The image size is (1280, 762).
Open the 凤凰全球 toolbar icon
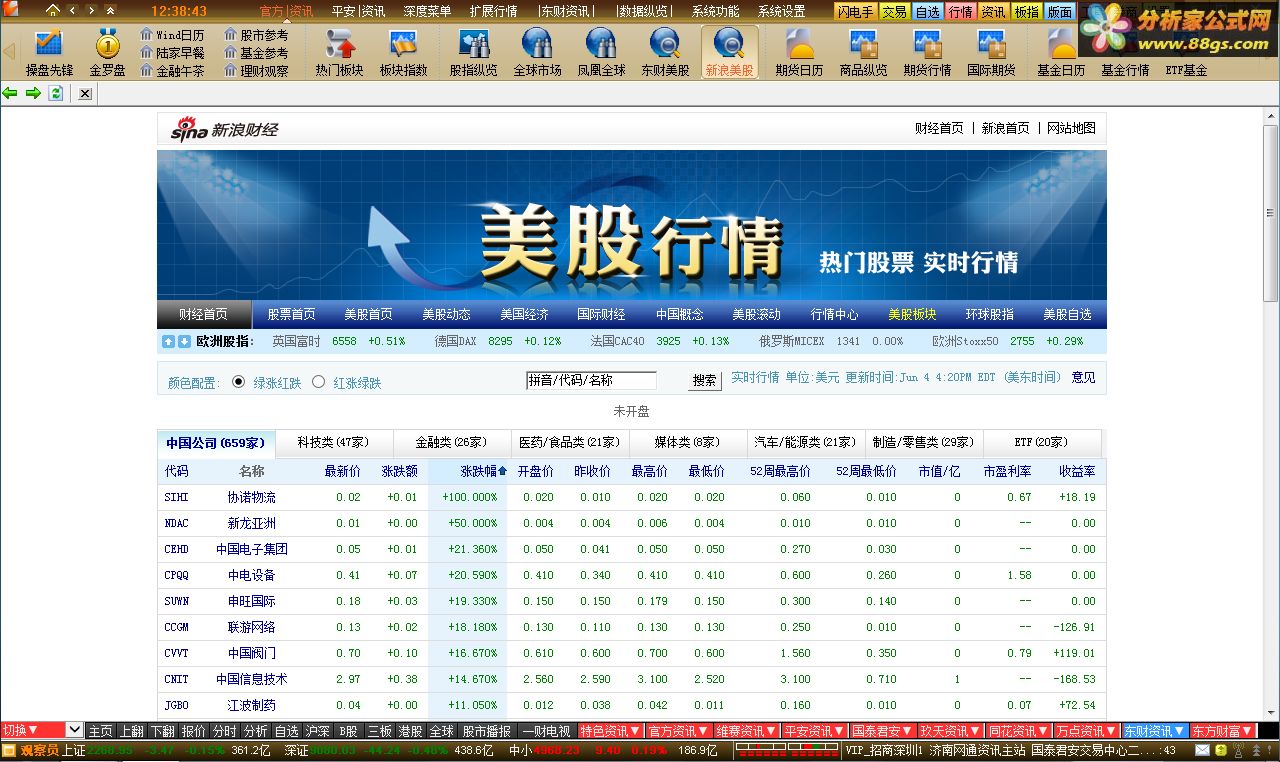click(x=601, y=52)
